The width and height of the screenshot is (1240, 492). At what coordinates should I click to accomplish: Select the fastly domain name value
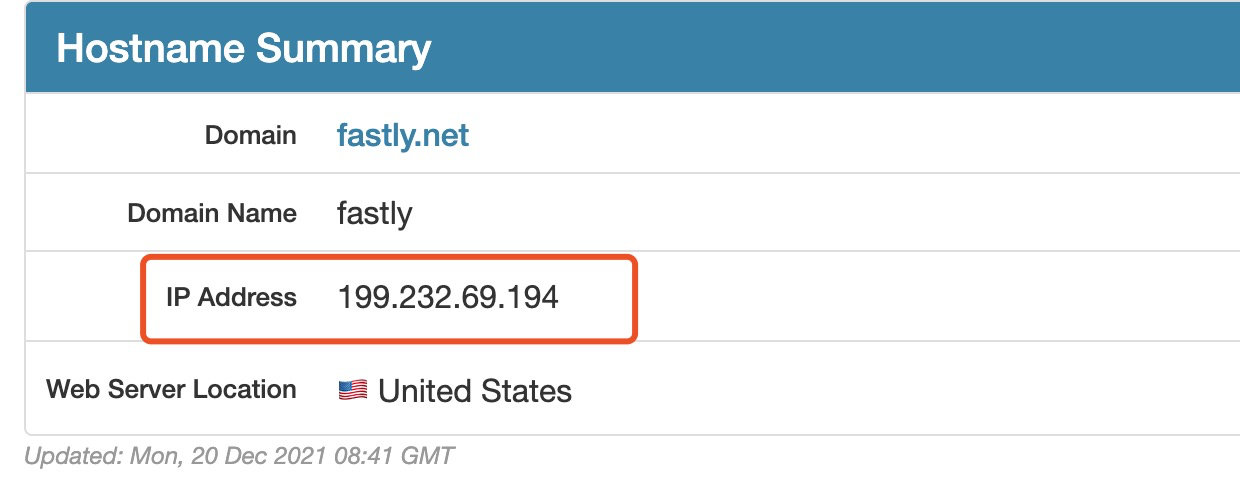(x=375, y=213)
